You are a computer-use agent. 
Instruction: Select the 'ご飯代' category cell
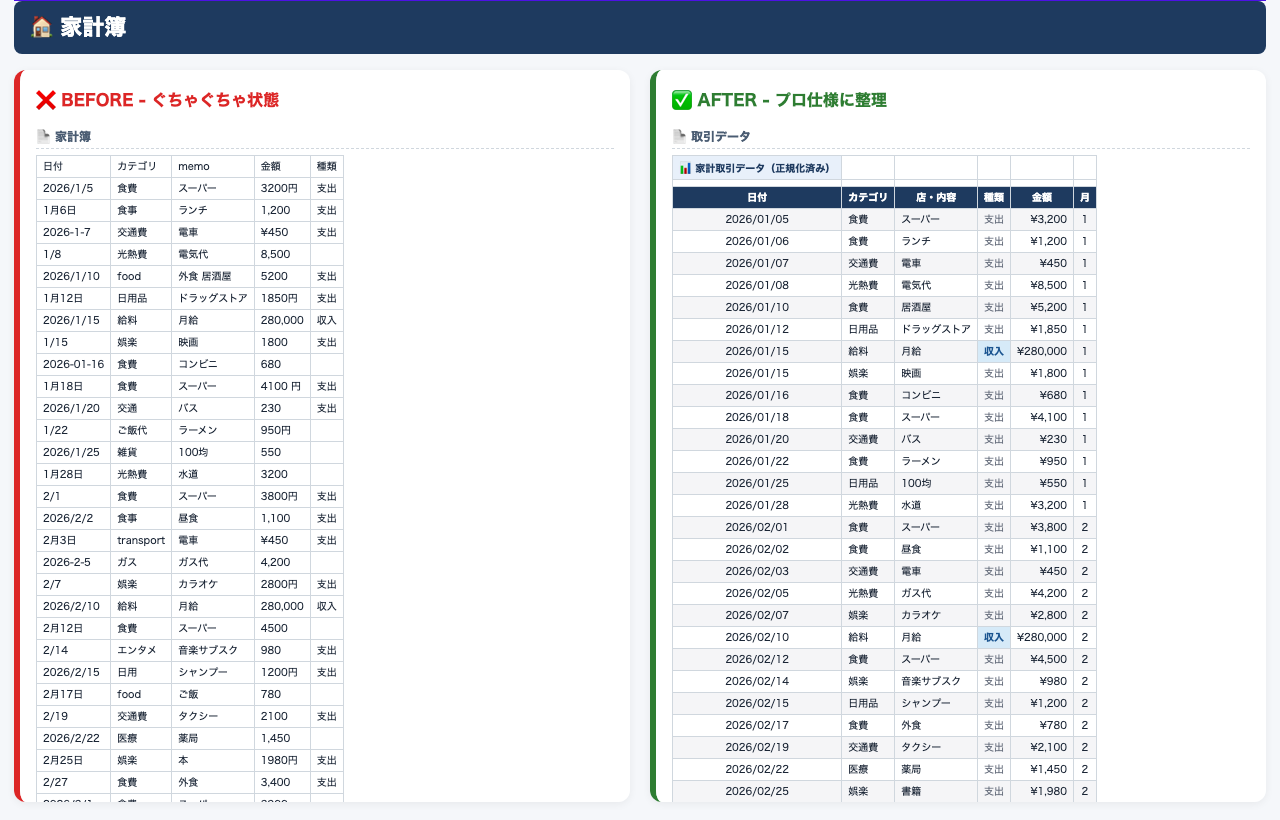click(x=141, y=430)
